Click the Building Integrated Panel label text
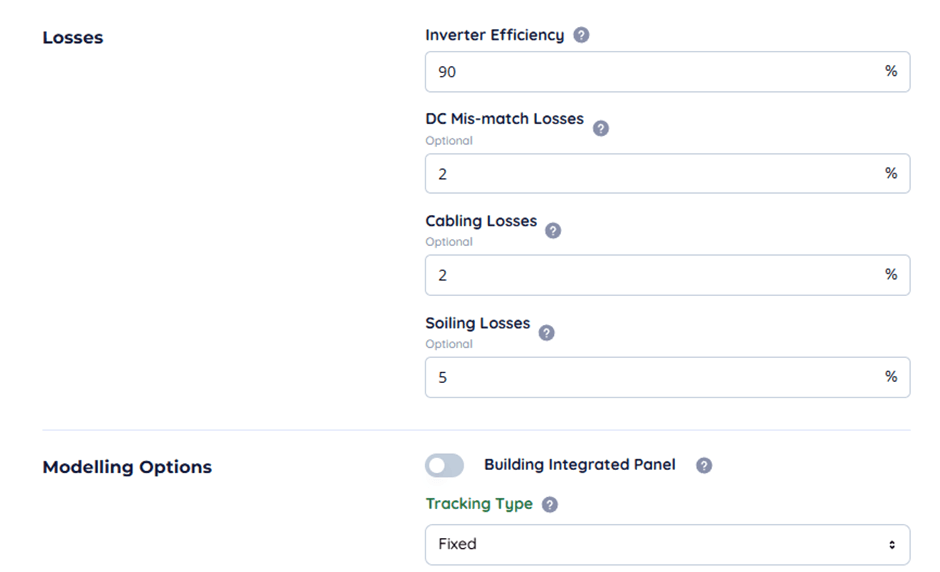940x572 pixels. click(x=579, y=465)
